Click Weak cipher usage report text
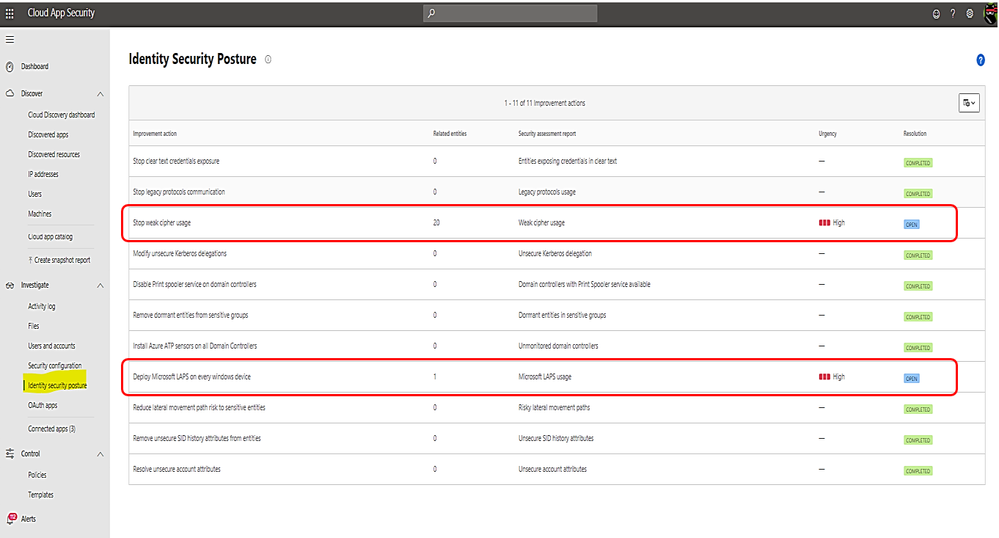Viewport: 999px width, 538px height. click(542, 222)
